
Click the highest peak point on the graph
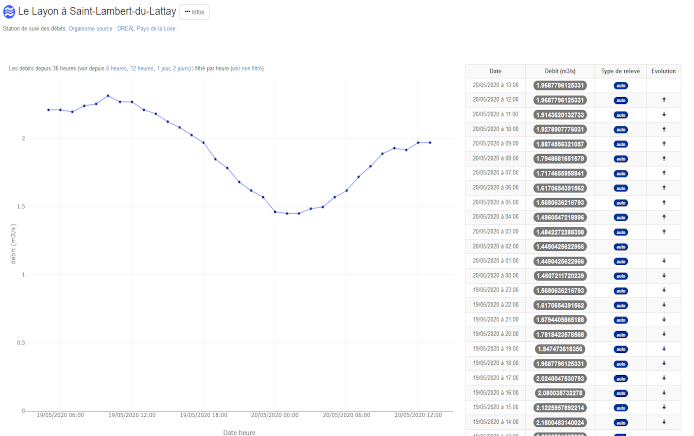108,96
